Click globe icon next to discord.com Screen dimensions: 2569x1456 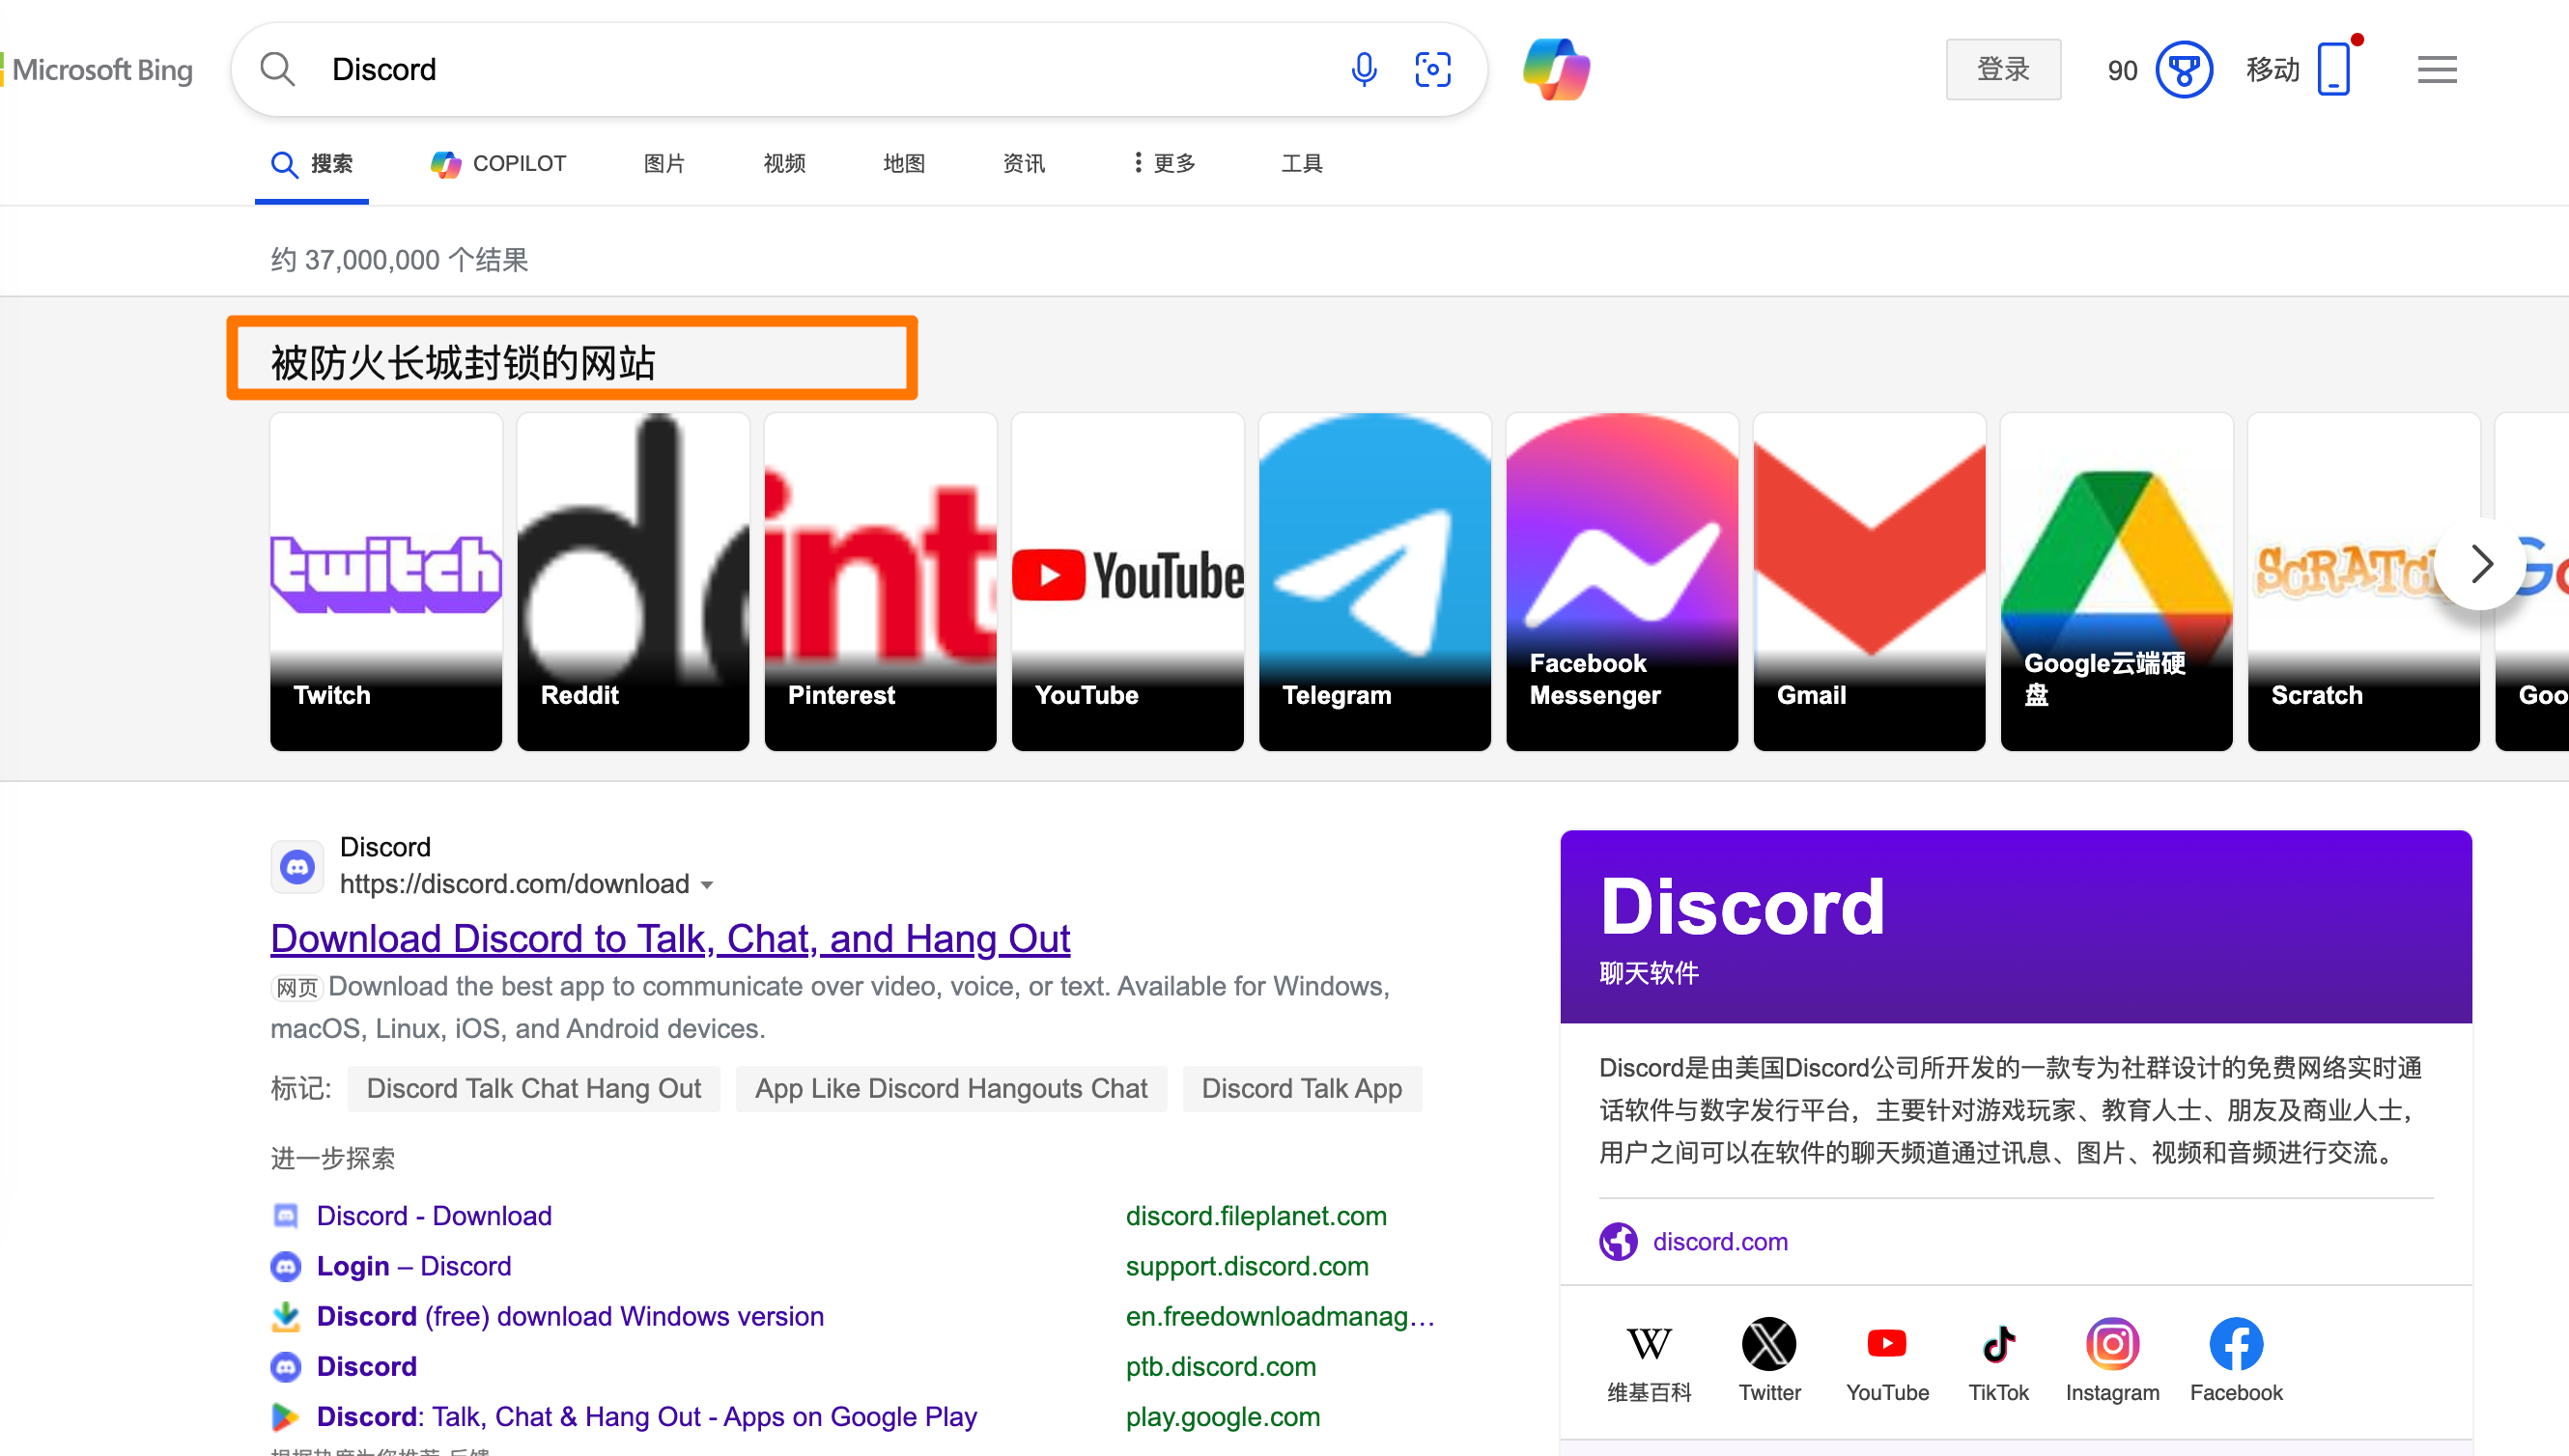click(x=1617, y=1241)
